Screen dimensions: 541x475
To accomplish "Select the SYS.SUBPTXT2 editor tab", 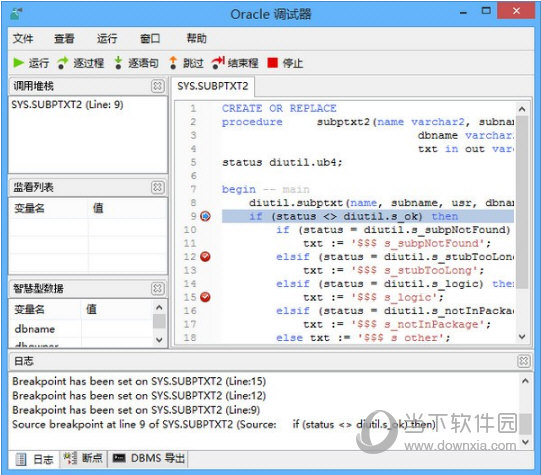I will point(213,86).
